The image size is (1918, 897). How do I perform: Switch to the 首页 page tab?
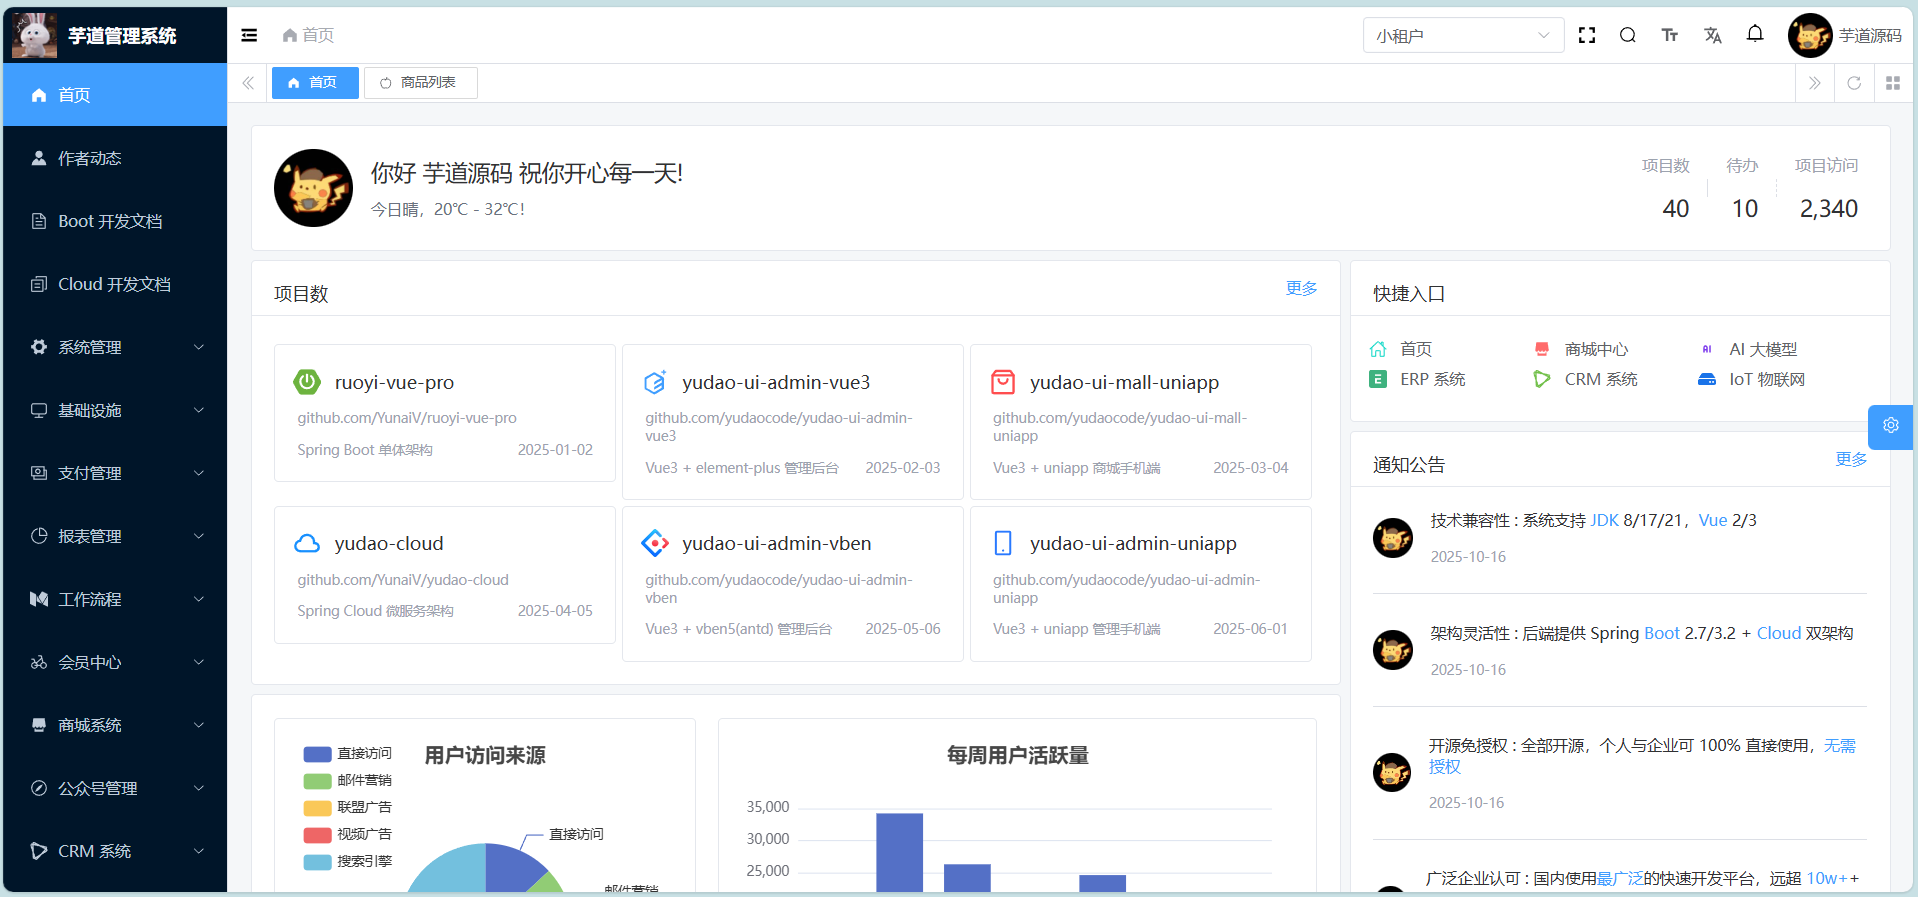point(315,83)
